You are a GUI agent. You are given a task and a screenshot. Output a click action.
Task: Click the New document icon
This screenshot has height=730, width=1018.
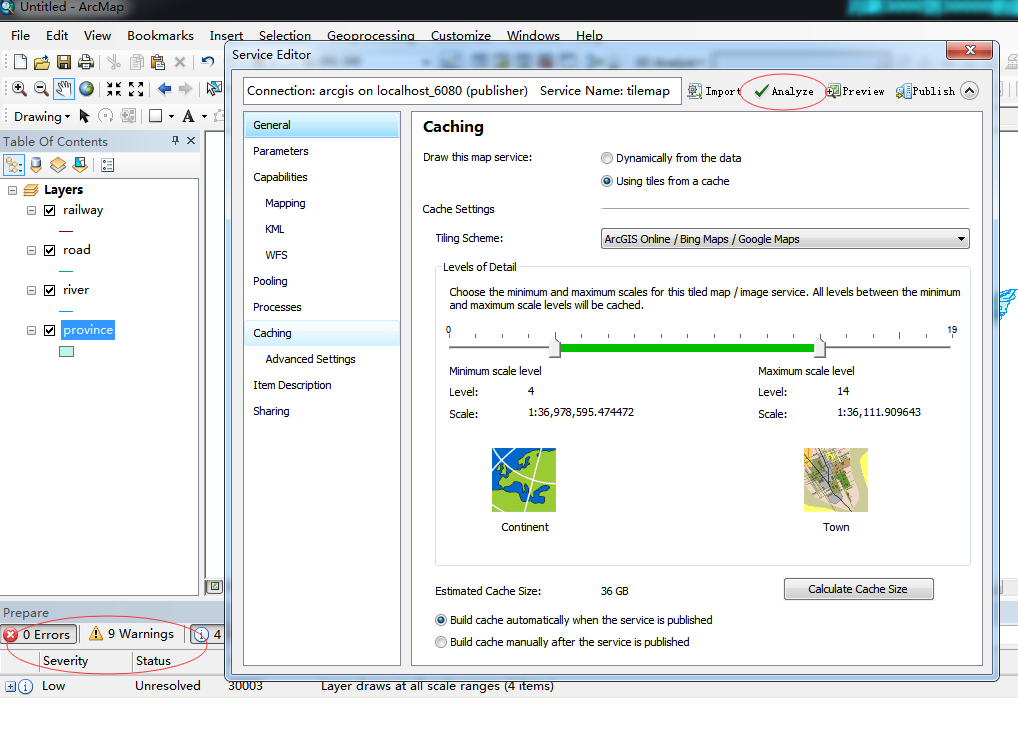[20, 62]
